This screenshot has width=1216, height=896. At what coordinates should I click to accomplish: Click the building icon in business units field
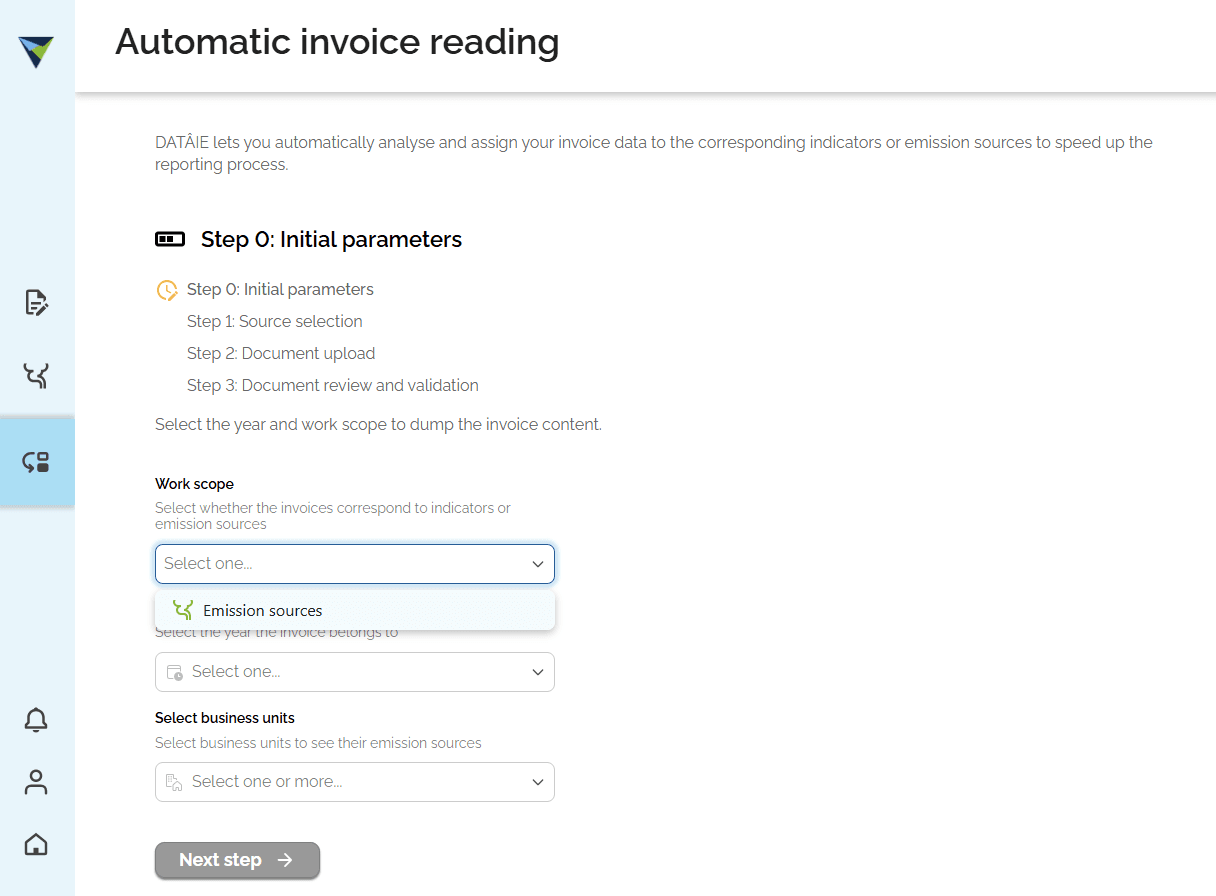[x=174, y=782]
